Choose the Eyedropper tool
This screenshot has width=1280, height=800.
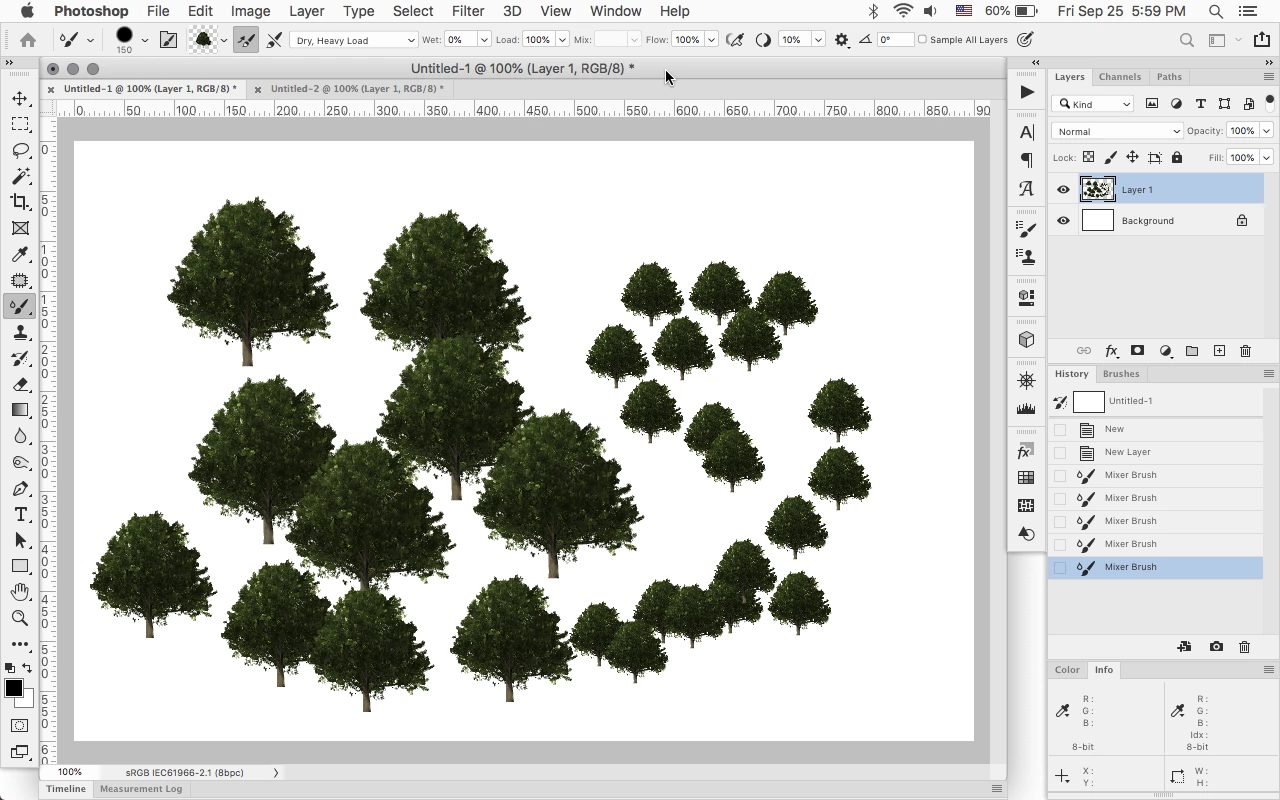(x=20, y=254)
